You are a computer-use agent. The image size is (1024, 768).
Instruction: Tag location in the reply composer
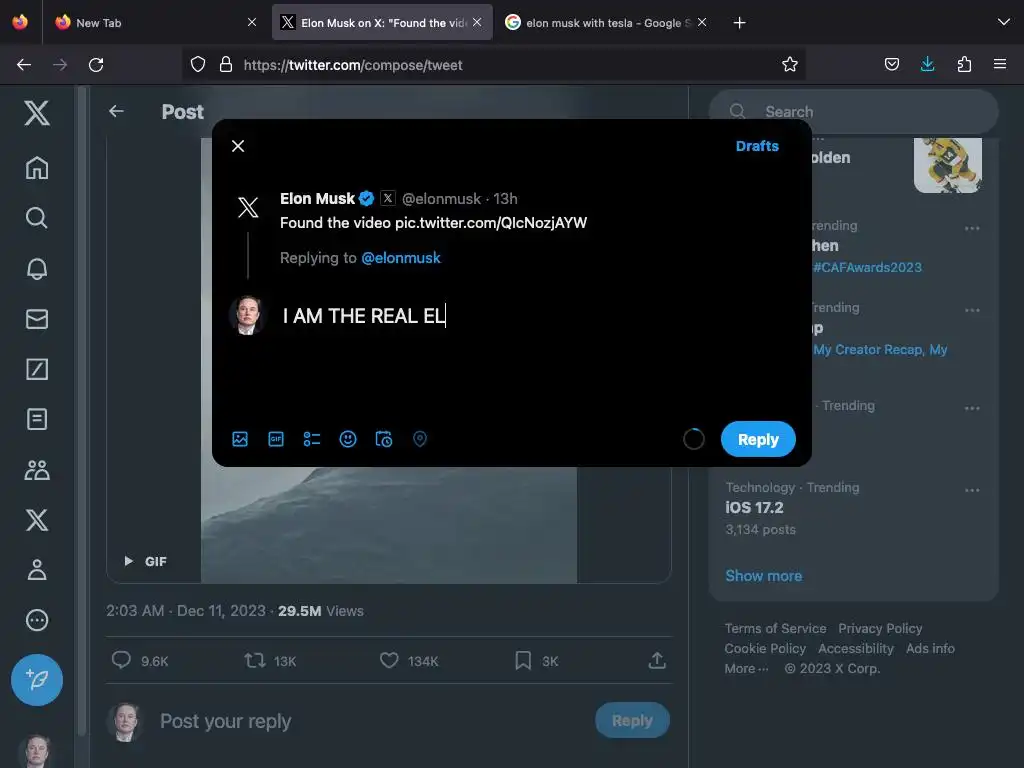pos(420,439)
